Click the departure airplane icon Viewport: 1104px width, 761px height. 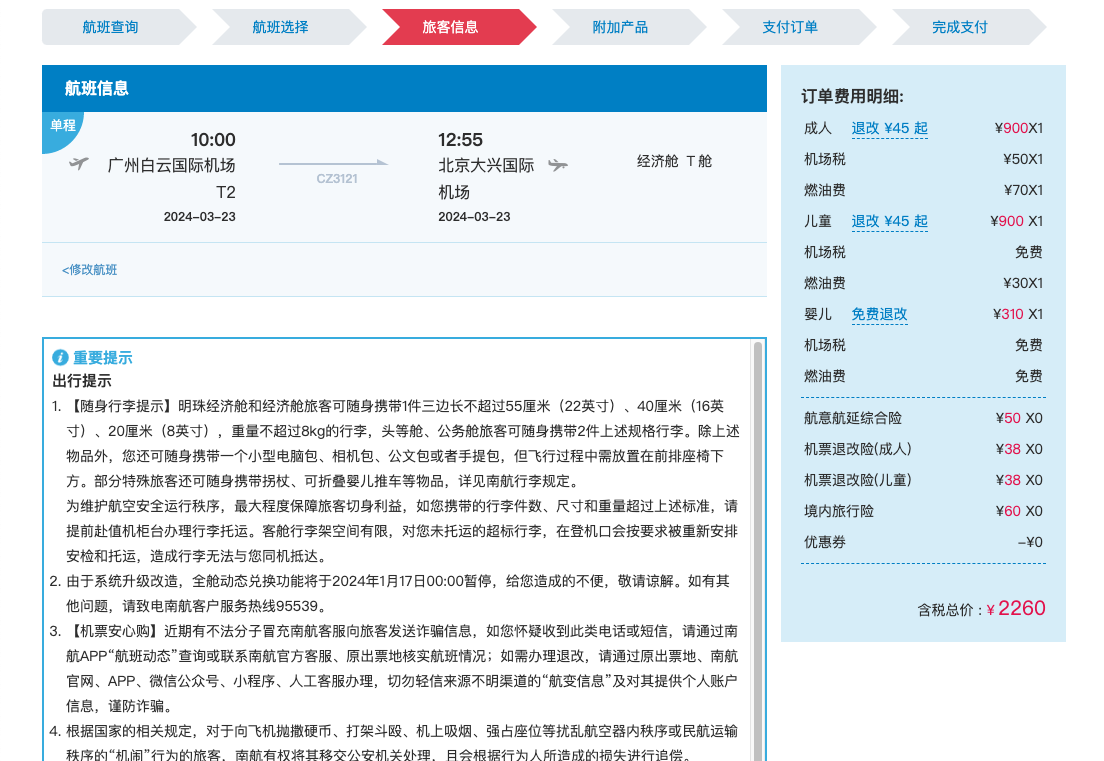click(79, 164)
